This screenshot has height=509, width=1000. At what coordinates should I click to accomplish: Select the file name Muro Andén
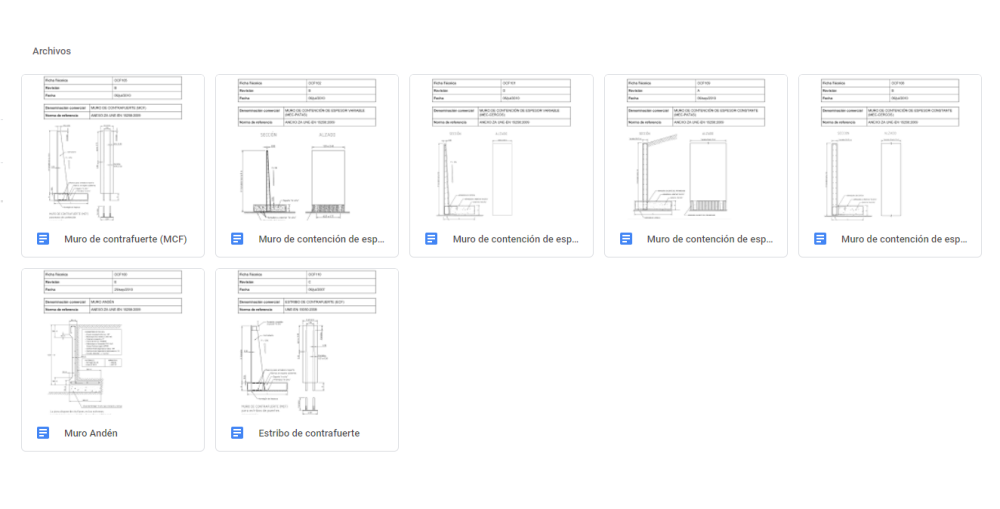tap(91, 433)
